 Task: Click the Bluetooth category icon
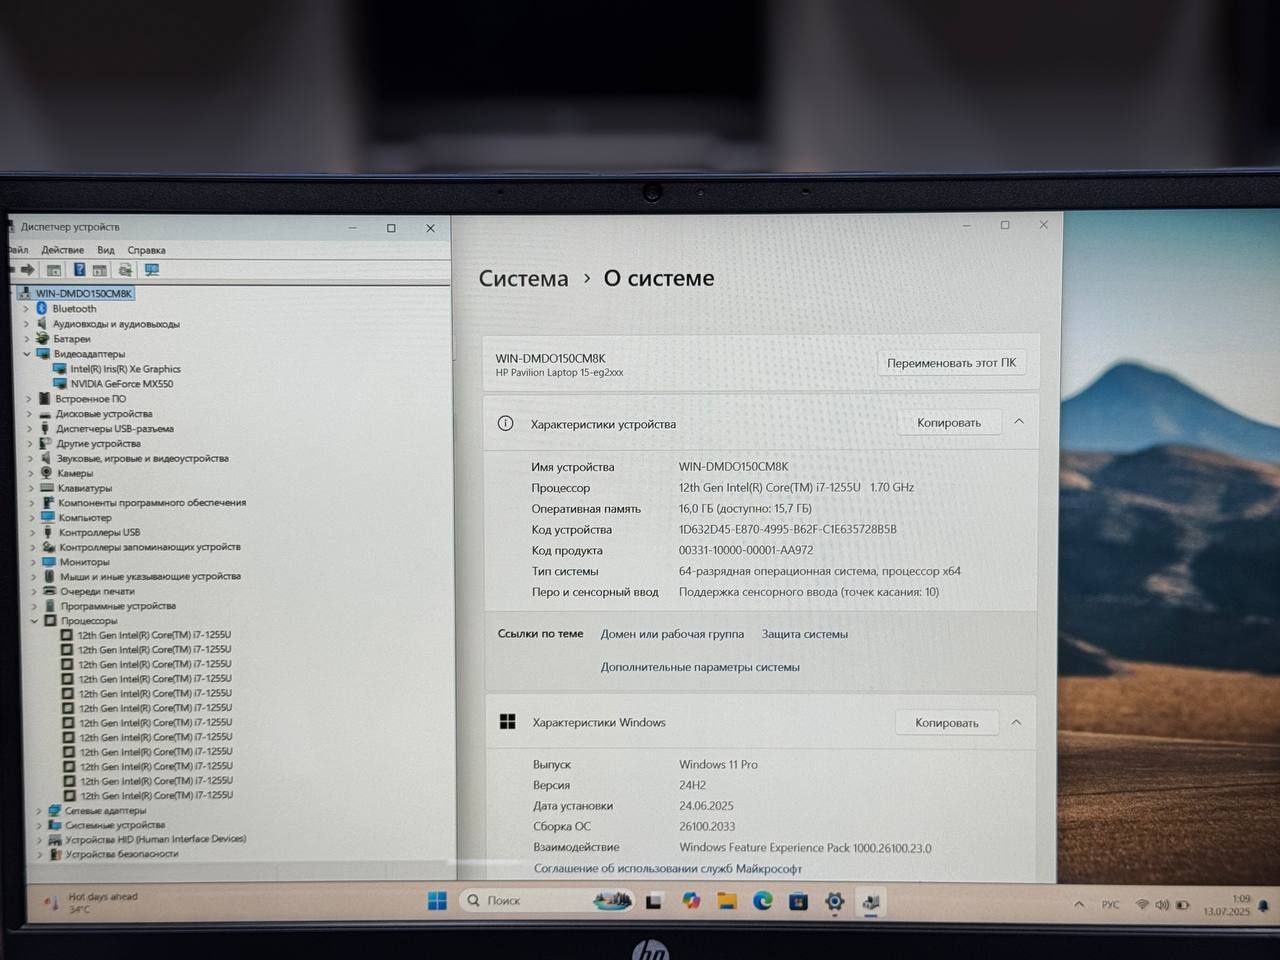tap(42, 308)
